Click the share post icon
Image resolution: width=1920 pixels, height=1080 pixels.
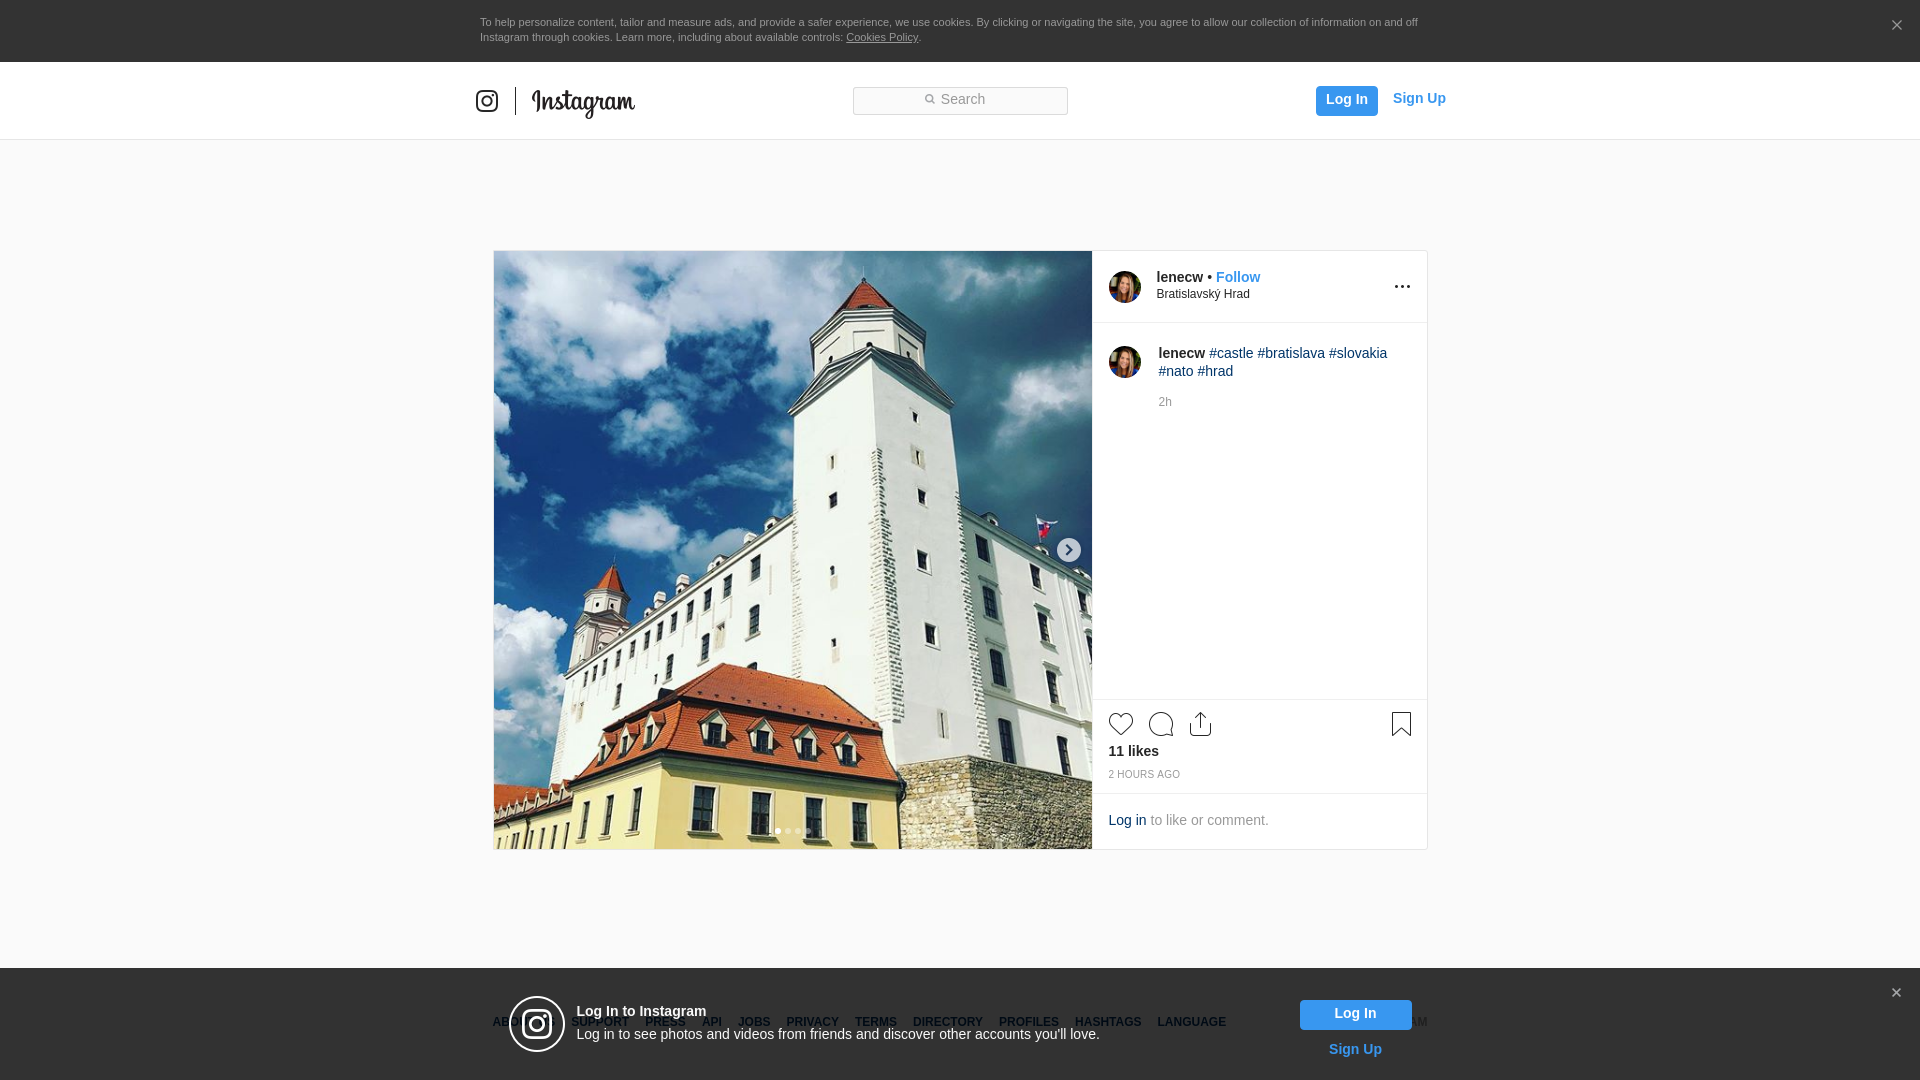pos(1200,724)
